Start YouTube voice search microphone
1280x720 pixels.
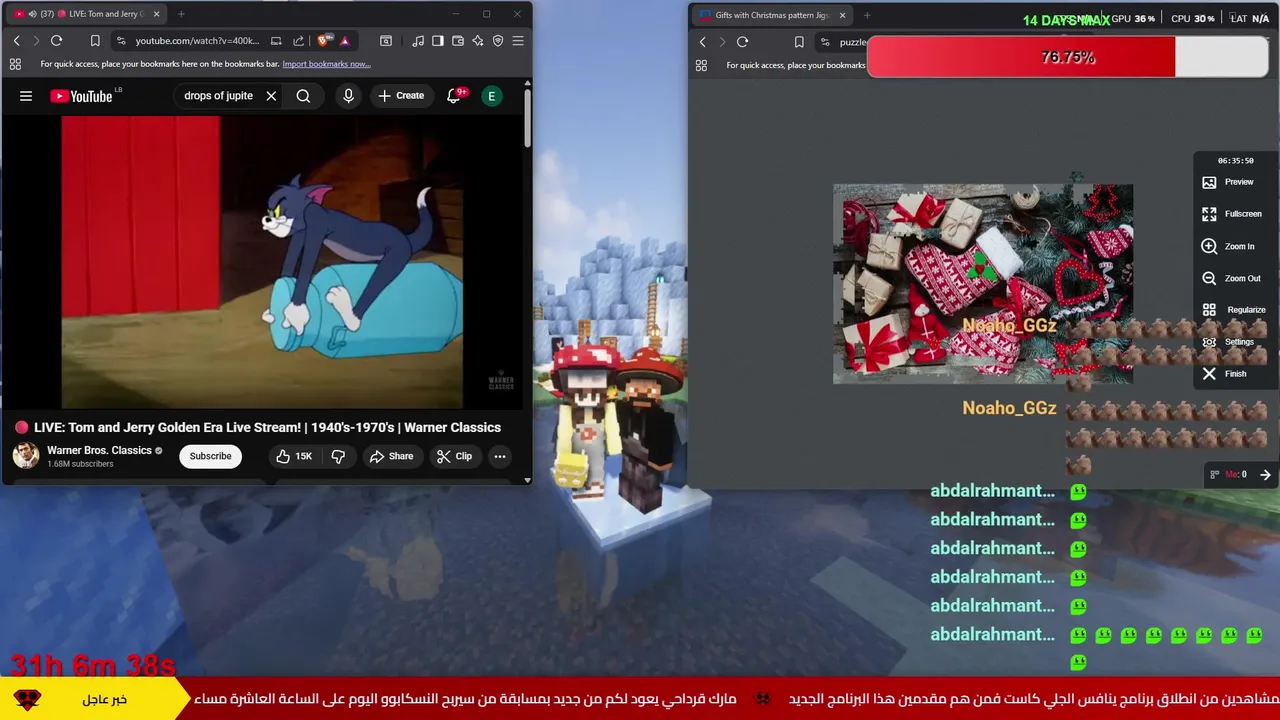348,96
